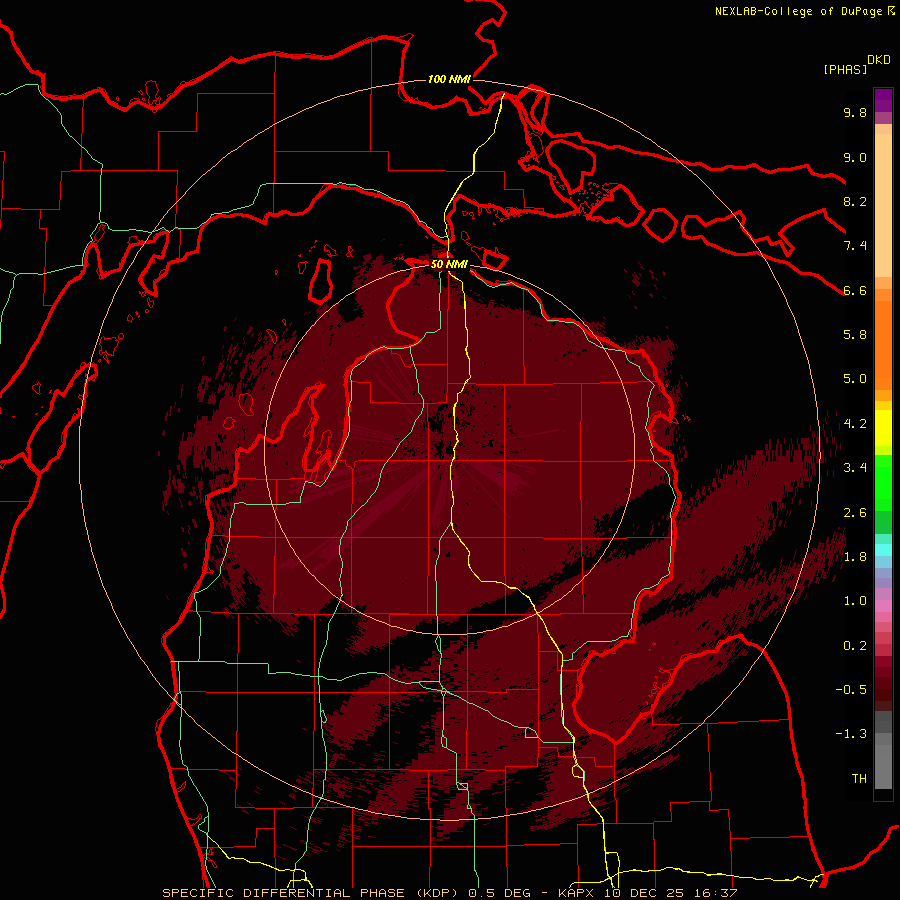Click the 8.2 value on the color scale

[x=855, y=201]
